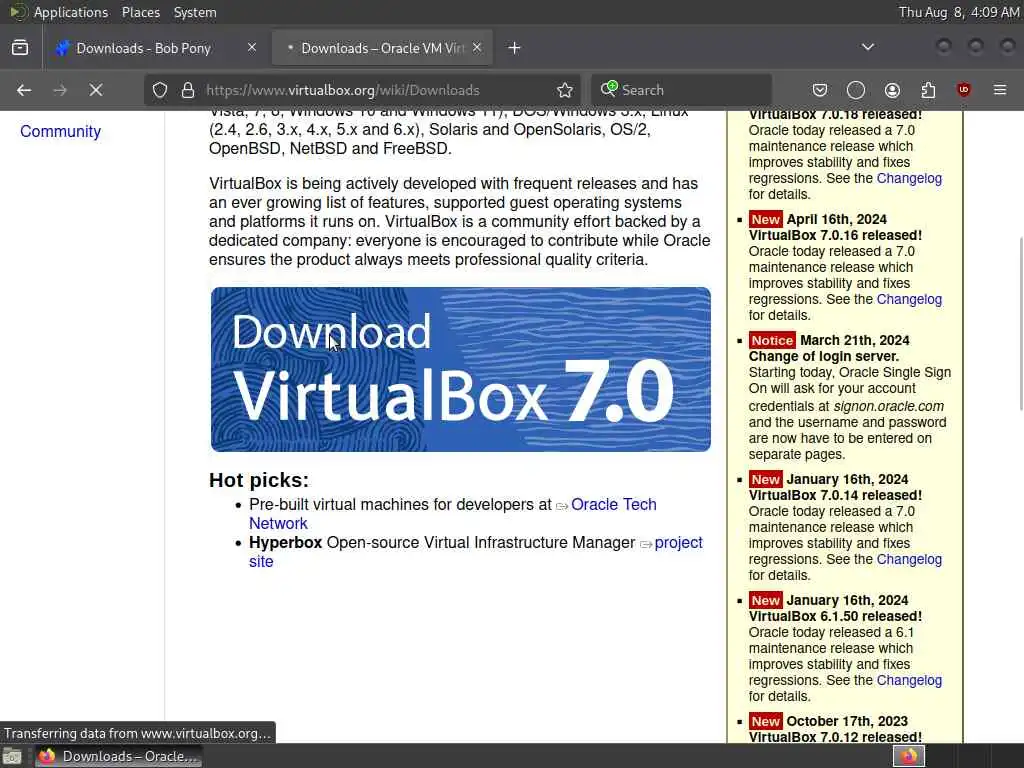This screenshot has width=1024, height=768.
Task: Close the Downloads – Oracle VM VirtualBox tab
Action: click(477, 48)
